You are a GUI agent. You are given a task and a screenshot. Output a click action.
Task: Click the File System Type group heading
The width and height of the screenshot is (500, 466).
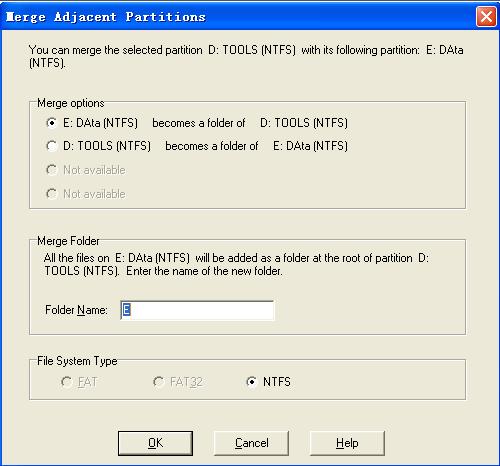pos(77,361)
